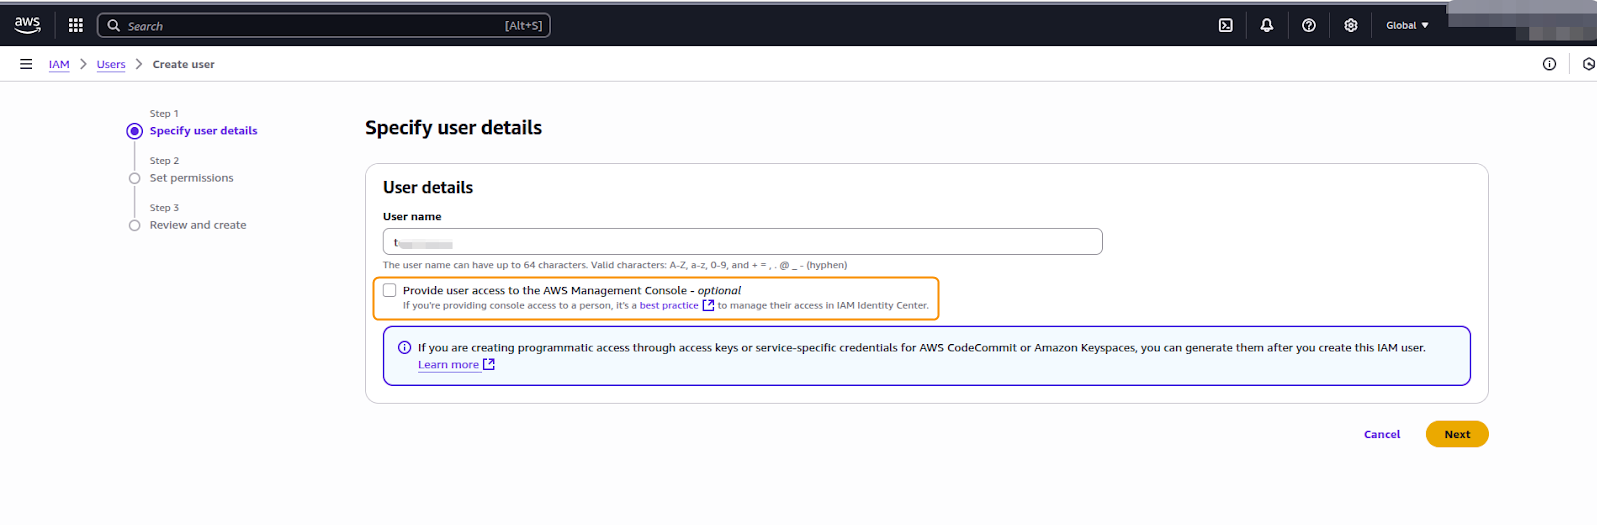Open the AWS services grid menu
Screen dimensions: 1597x525
tap(75, 25)
